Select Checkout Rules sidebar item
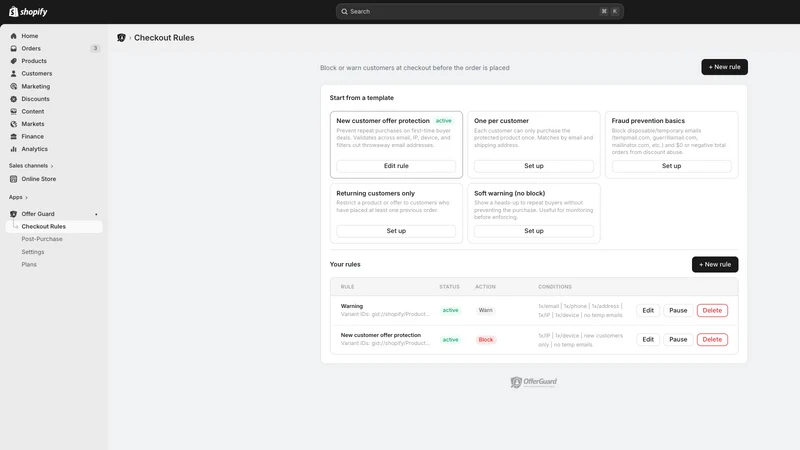The width and height of the screenshot is (800, 450). 54,227
